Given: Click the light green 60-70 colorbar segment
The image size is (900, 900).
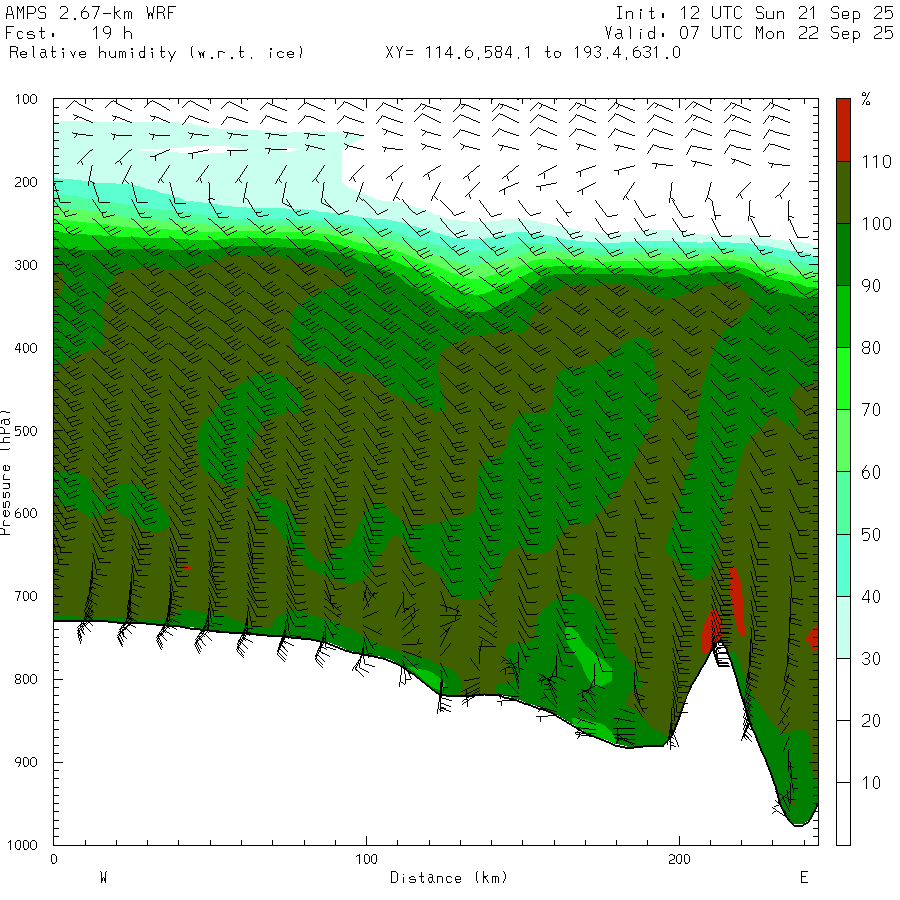Looking at the screenshot, I should pos(843,441).
